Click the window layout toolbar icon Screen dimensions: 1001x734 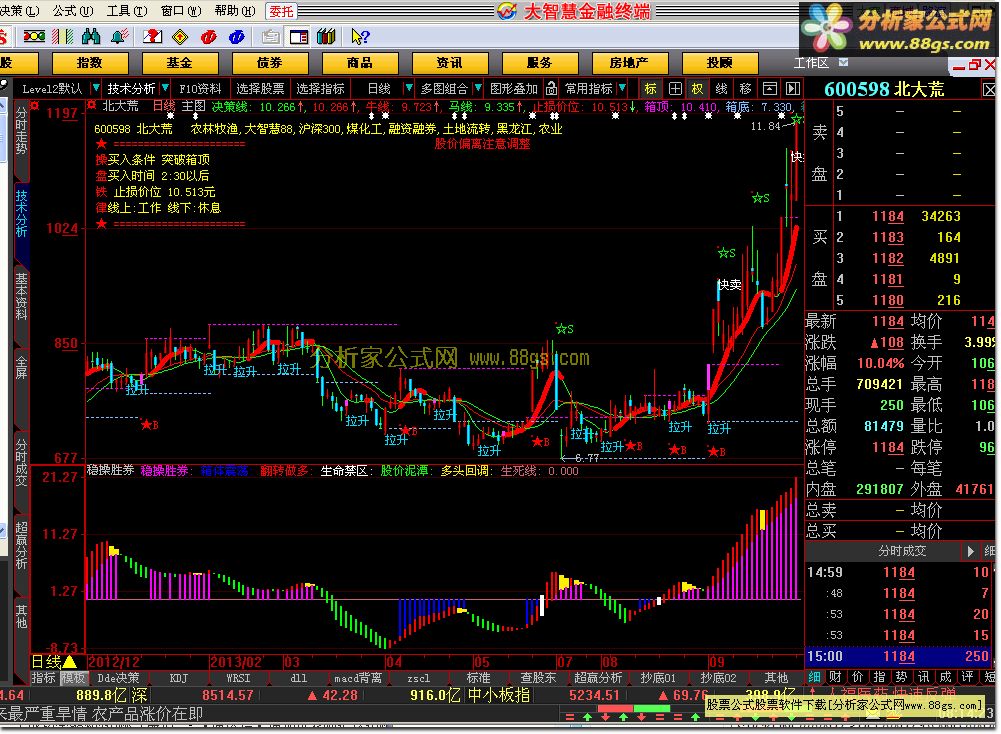pos(298,36)
